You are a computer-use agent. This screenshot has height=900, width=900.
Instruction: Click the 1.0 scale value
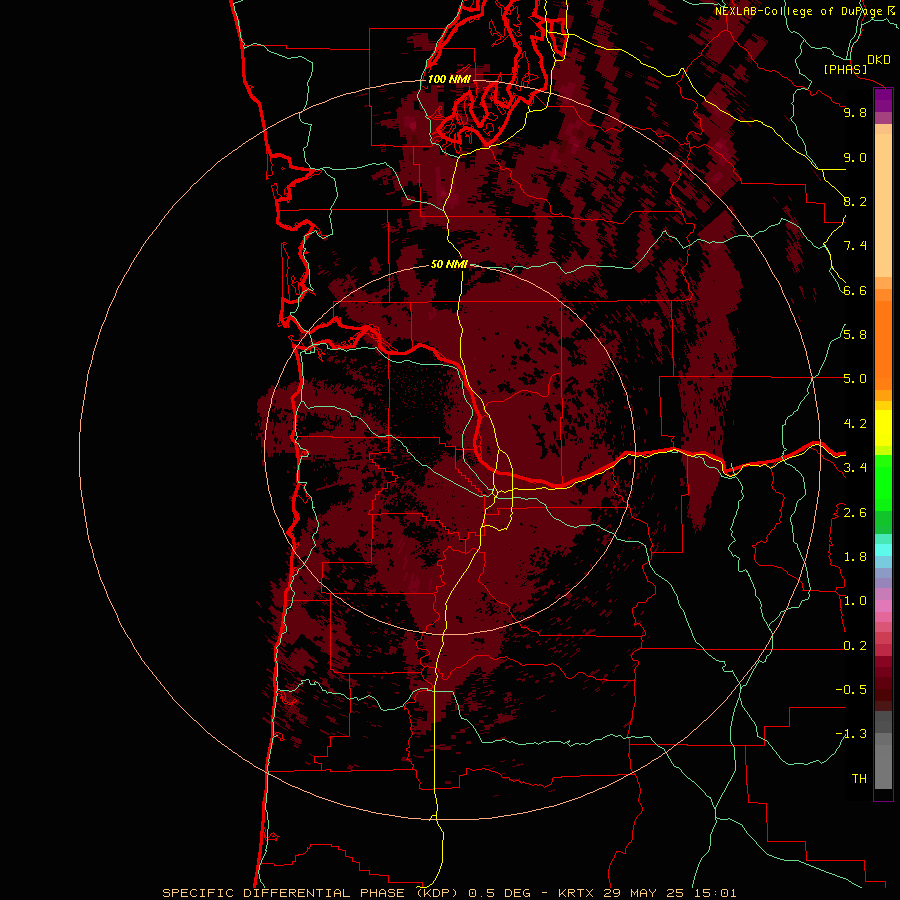tap(855, 601)
